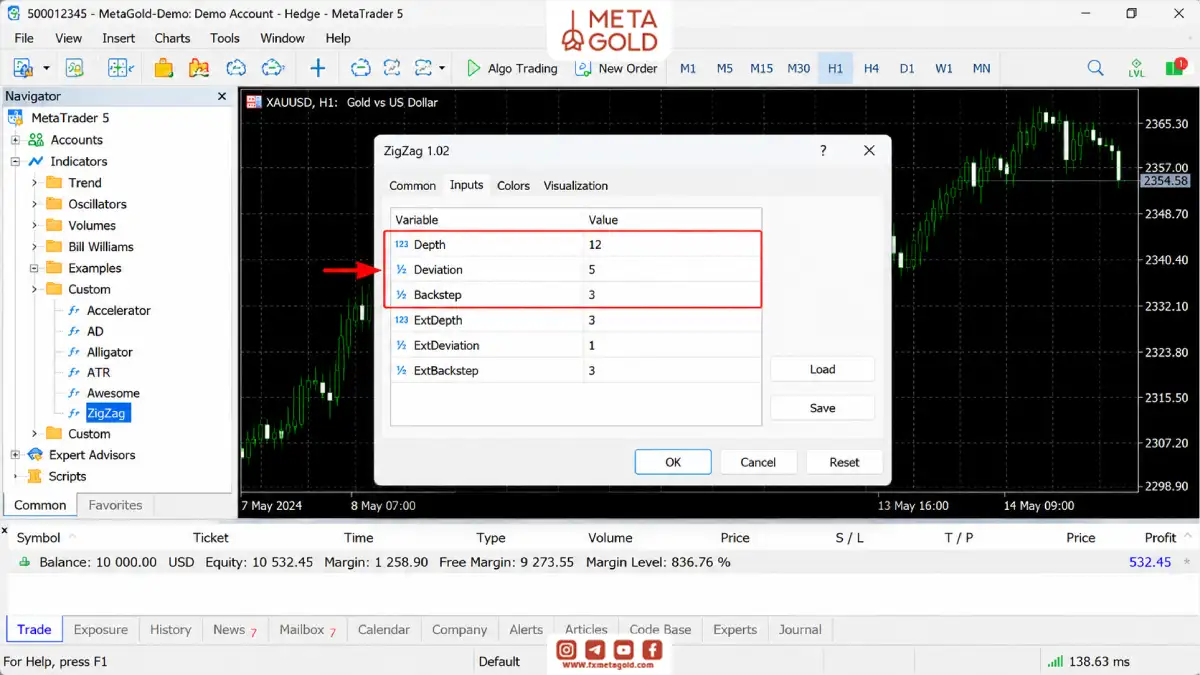The width and height of the screenshot is (1200, 675).
Task: Expand the Expert Advisors node
Action: tap(15, 455)
